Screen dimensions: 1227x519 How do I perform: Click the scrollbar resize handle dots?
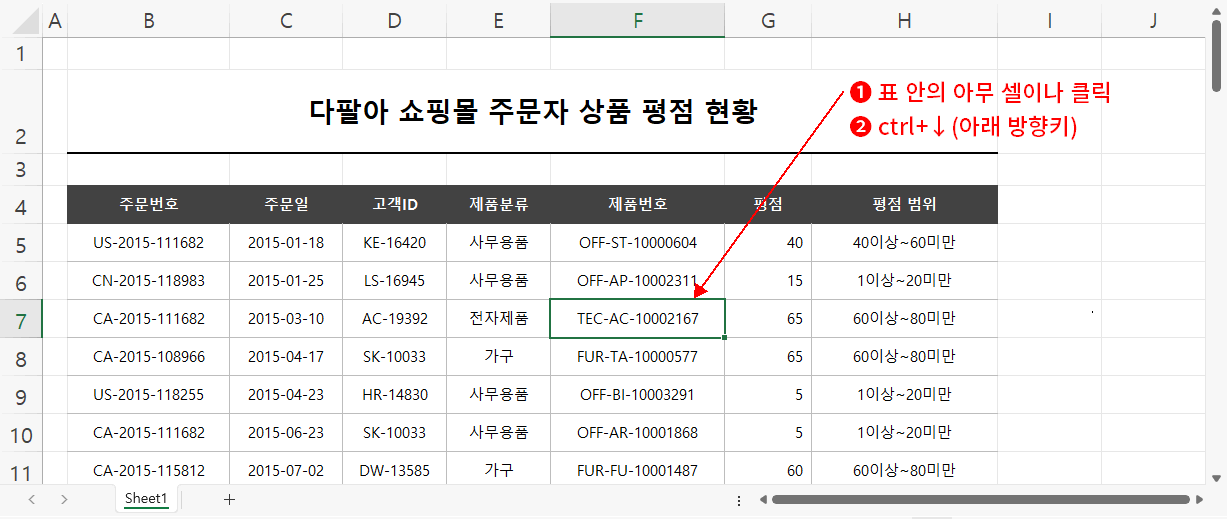tap(739, 500)
